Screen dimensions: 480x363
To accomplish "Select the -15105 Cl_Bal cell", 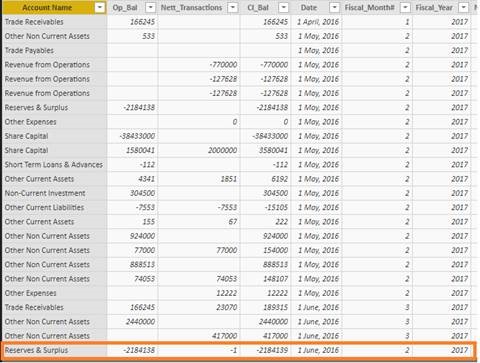I will [x=265, y=207].
